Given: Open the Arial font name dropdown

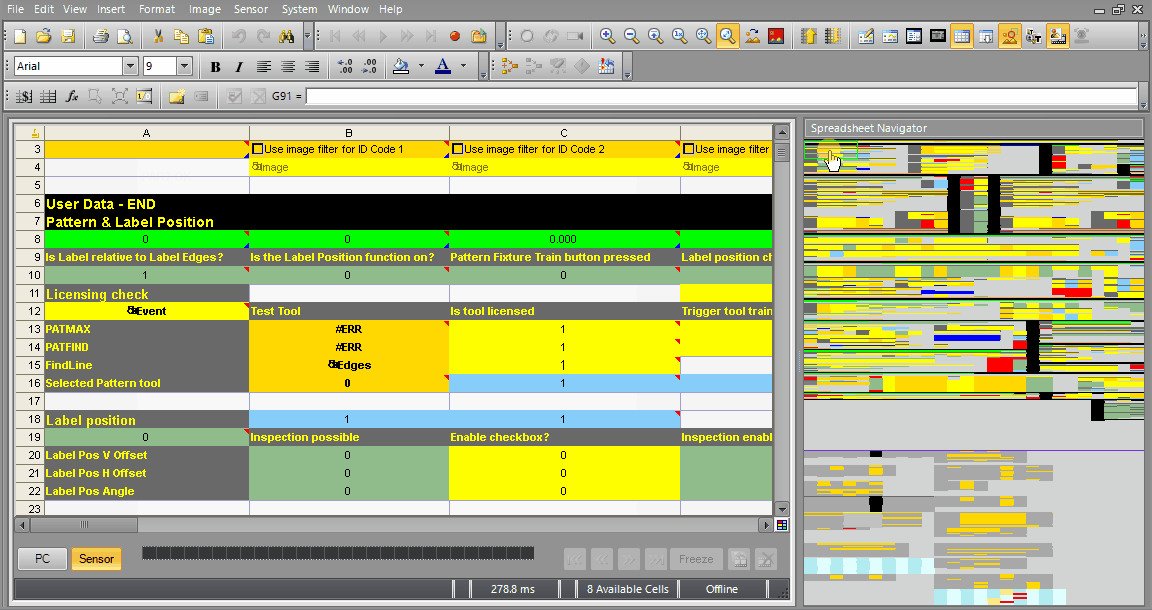Looking at the screenshot, I should coord(130,67).
